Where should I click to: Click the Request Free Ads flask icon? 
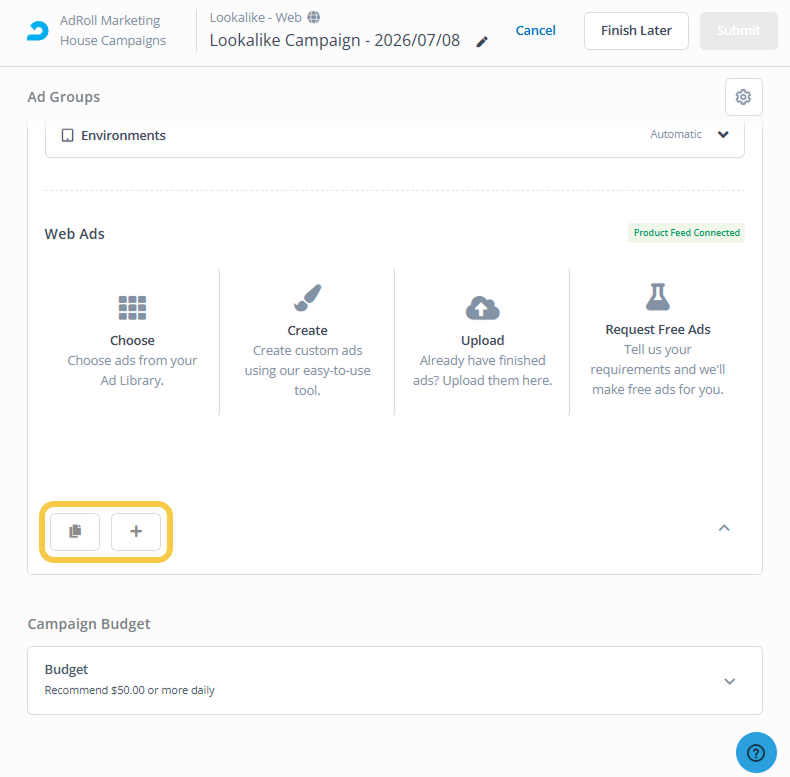657,296
